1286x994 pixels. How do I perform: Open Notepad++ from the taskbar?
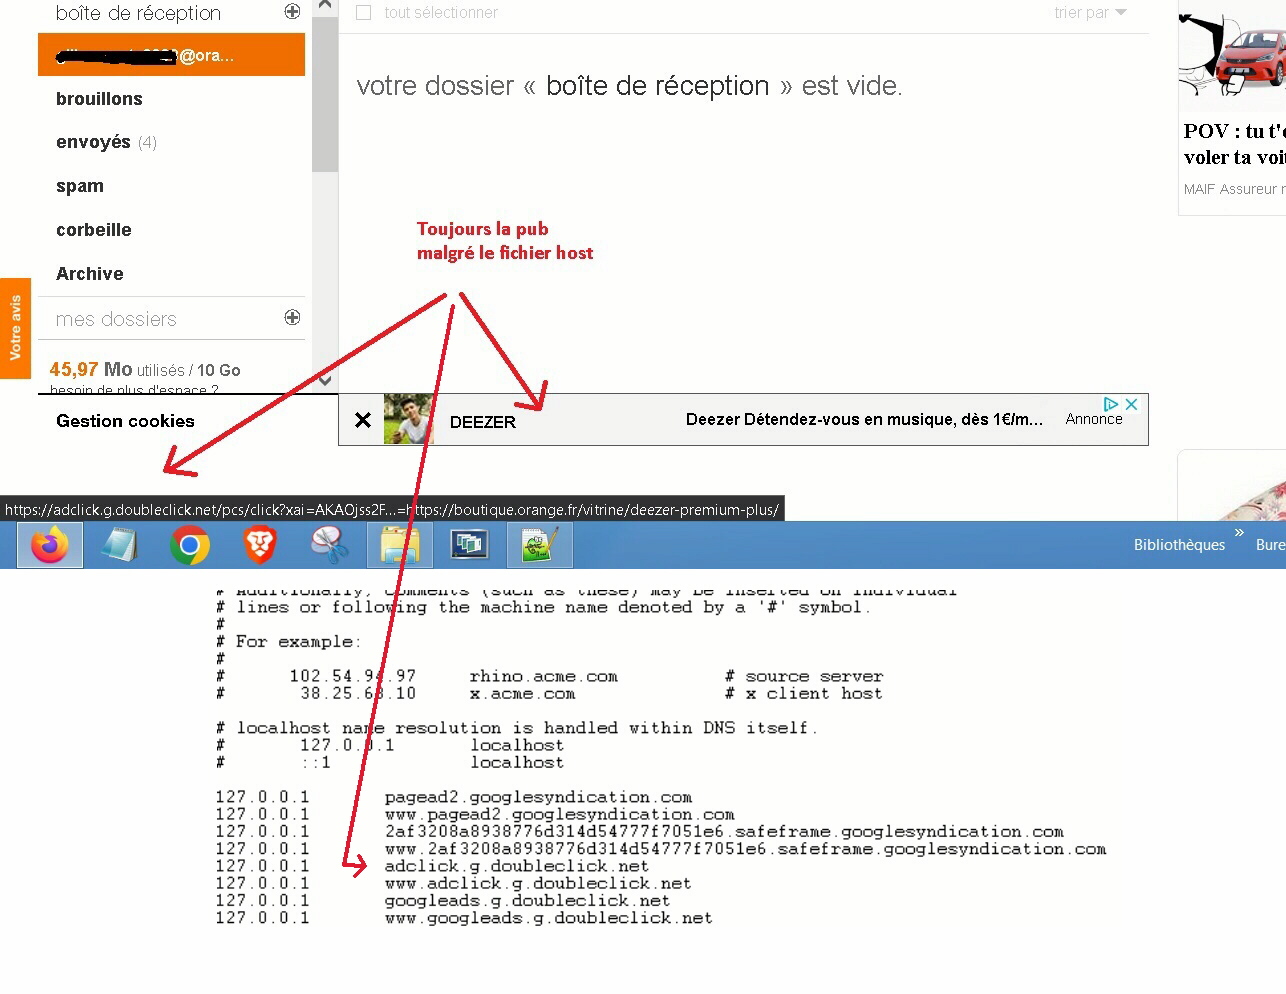pos(540,545)
